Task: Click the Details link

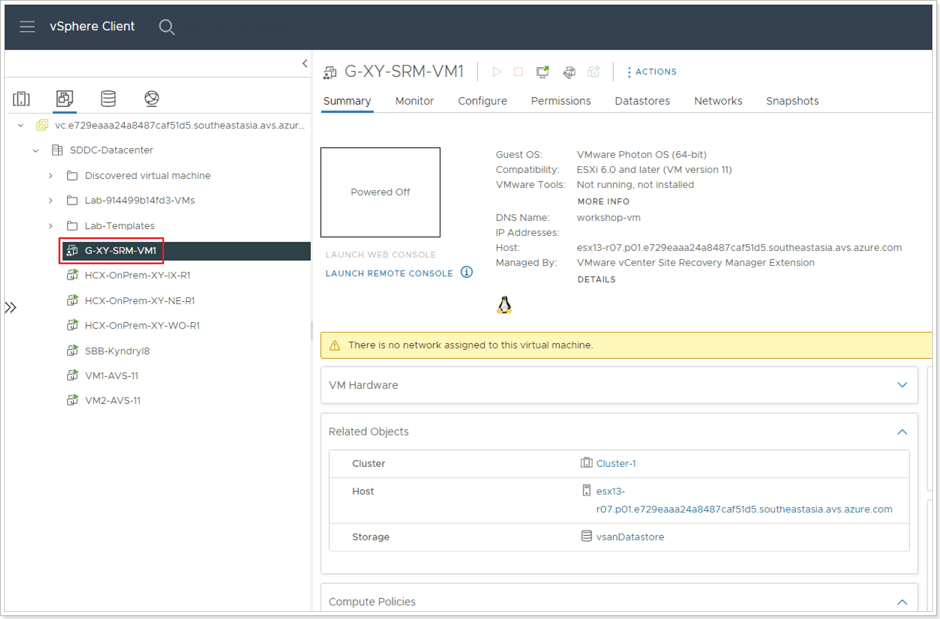Action: coord(596,279)
